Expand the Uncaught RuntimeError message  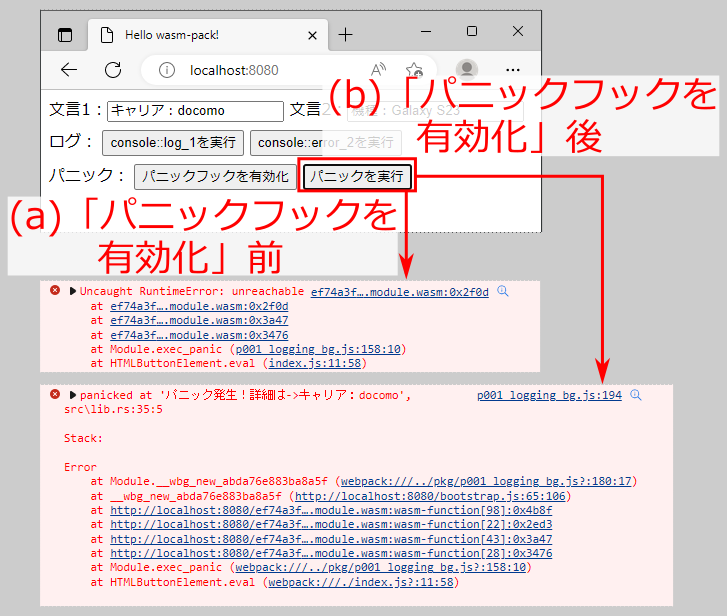[73, 291]
